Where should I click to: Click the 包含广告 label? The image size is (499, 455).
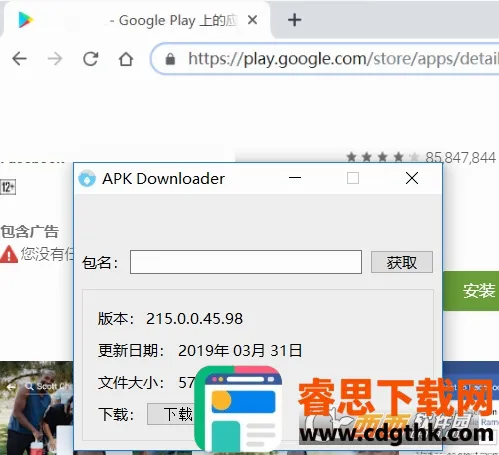[30, 231]
